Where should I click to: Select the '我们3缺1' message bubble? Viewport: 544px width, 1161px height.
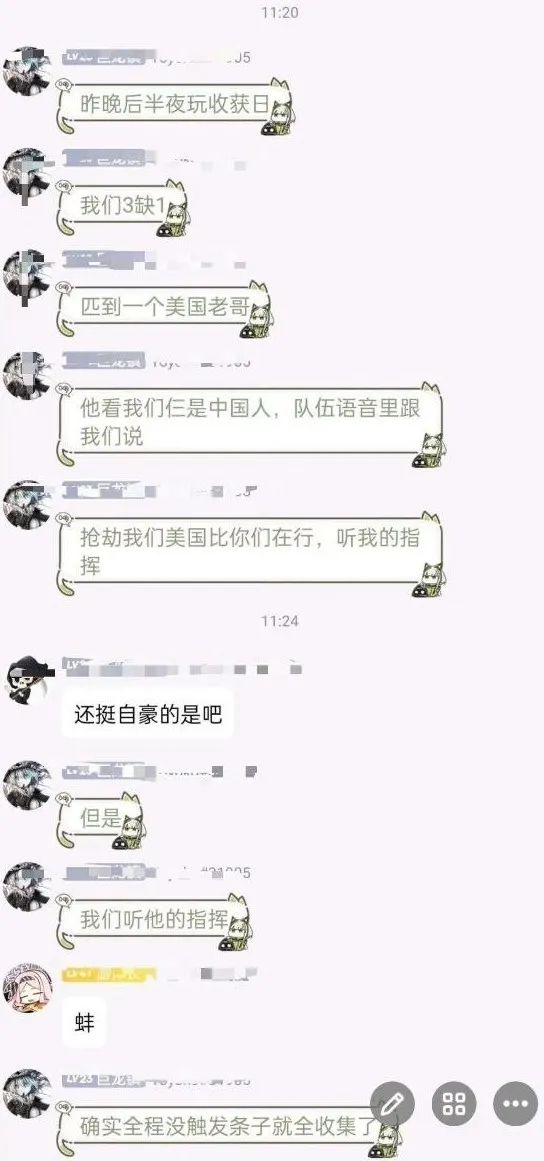pyautogui.click(x=124, y=208)
